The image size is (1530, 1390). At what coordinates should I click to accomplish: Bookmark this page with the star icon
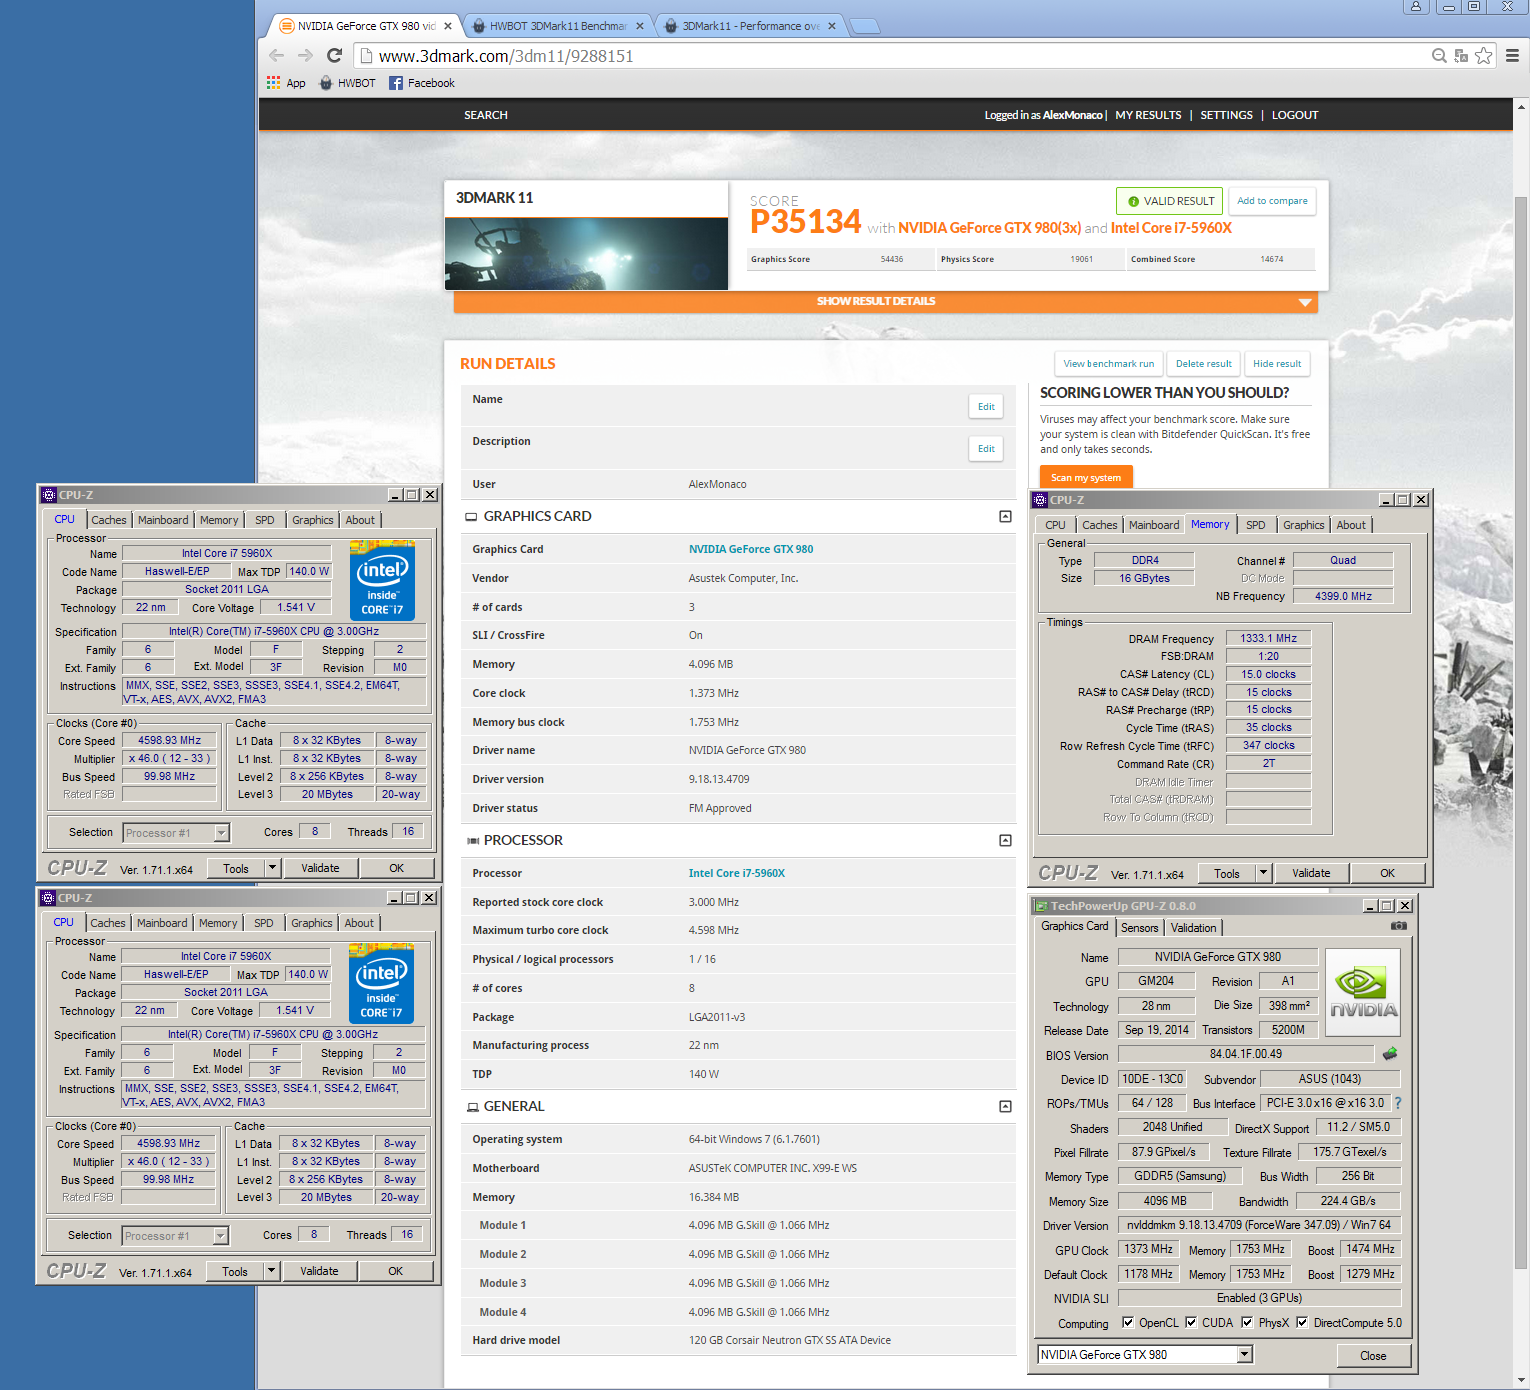pyautogui.click(x=1484, y=56)
